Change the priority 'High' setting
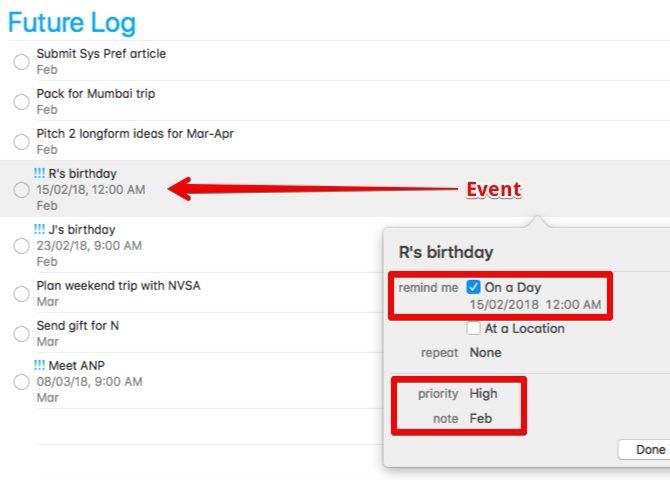670x480 pixels. click(x=484, y=394)
